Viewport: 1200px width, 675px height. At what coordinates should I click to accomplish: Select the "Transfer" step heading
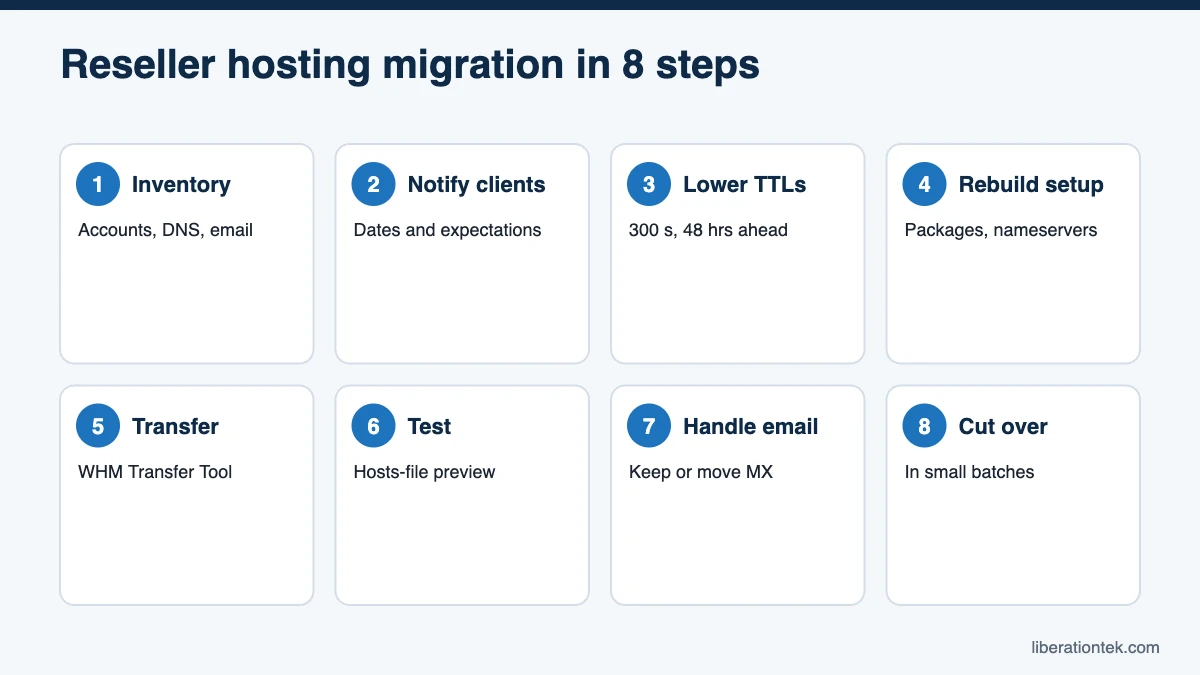(x=175, y=427)
